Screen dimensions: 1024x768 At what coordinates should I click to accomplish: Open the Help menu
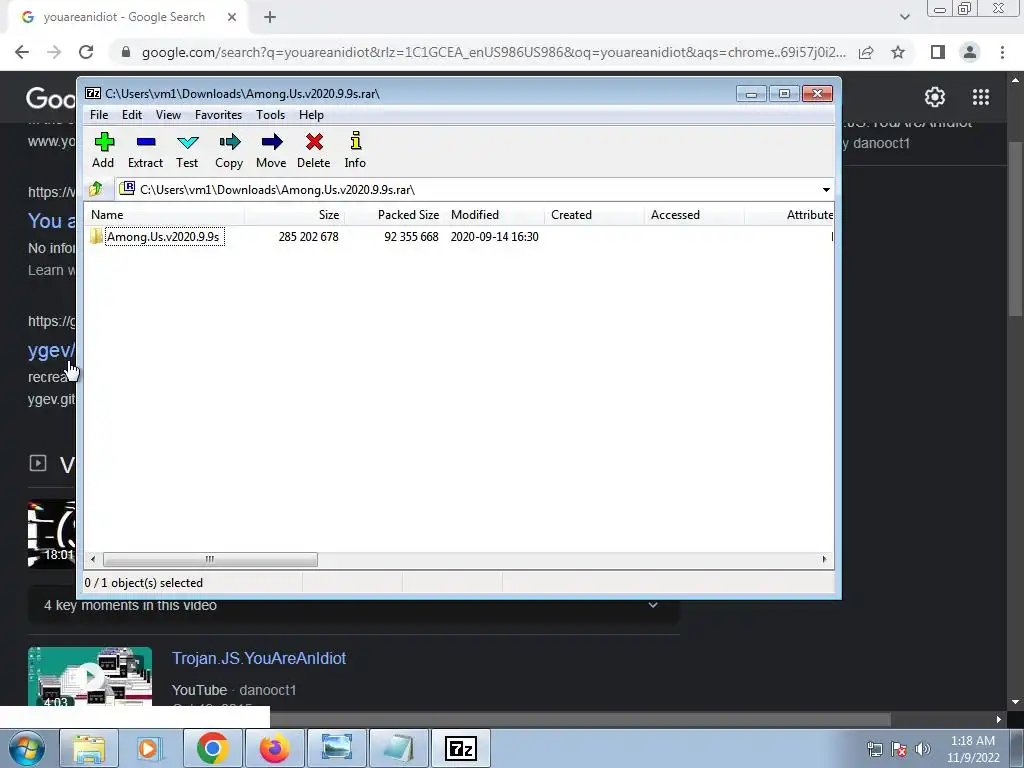312,115
